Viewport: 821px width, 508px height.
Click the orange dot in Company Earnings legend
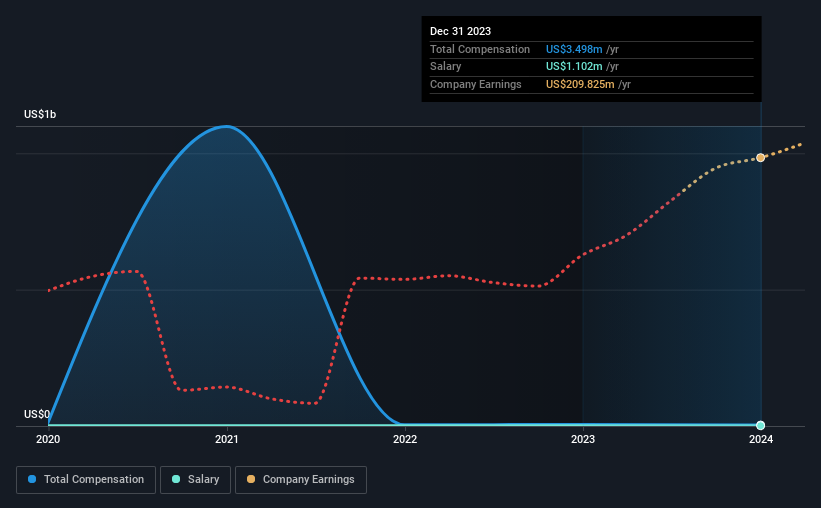click(x=251, y=479)
